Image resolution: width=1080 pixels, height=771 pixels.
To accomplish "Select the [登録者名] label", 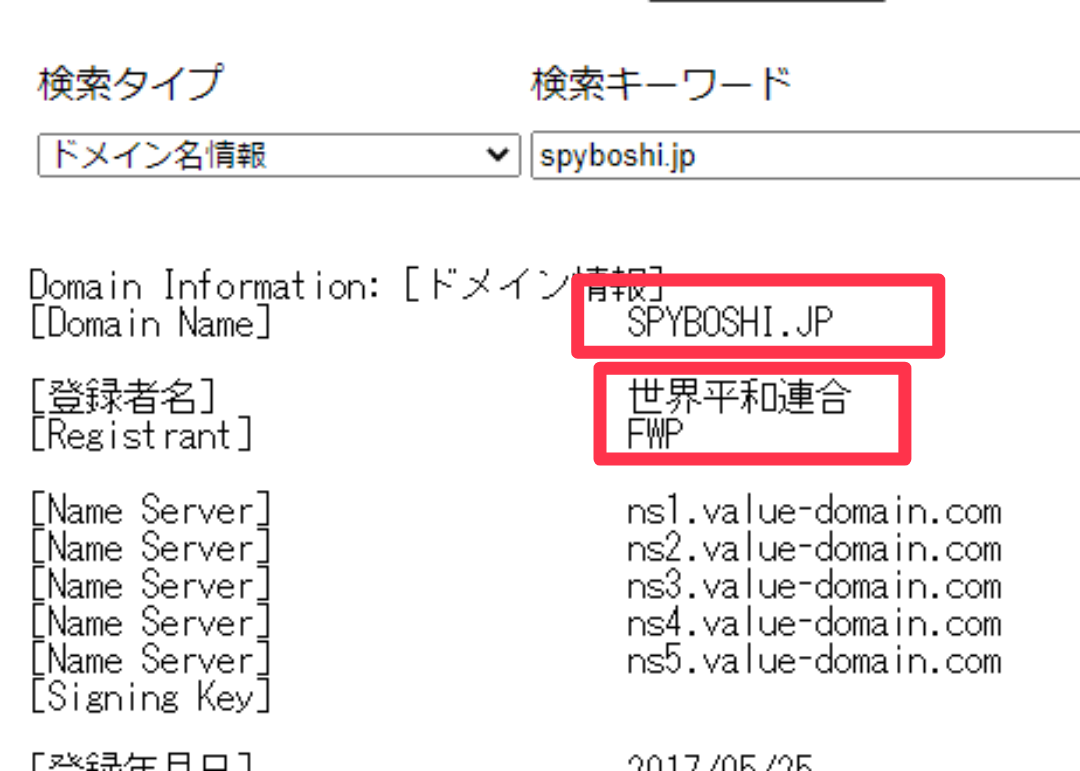I will click(123, 397).
